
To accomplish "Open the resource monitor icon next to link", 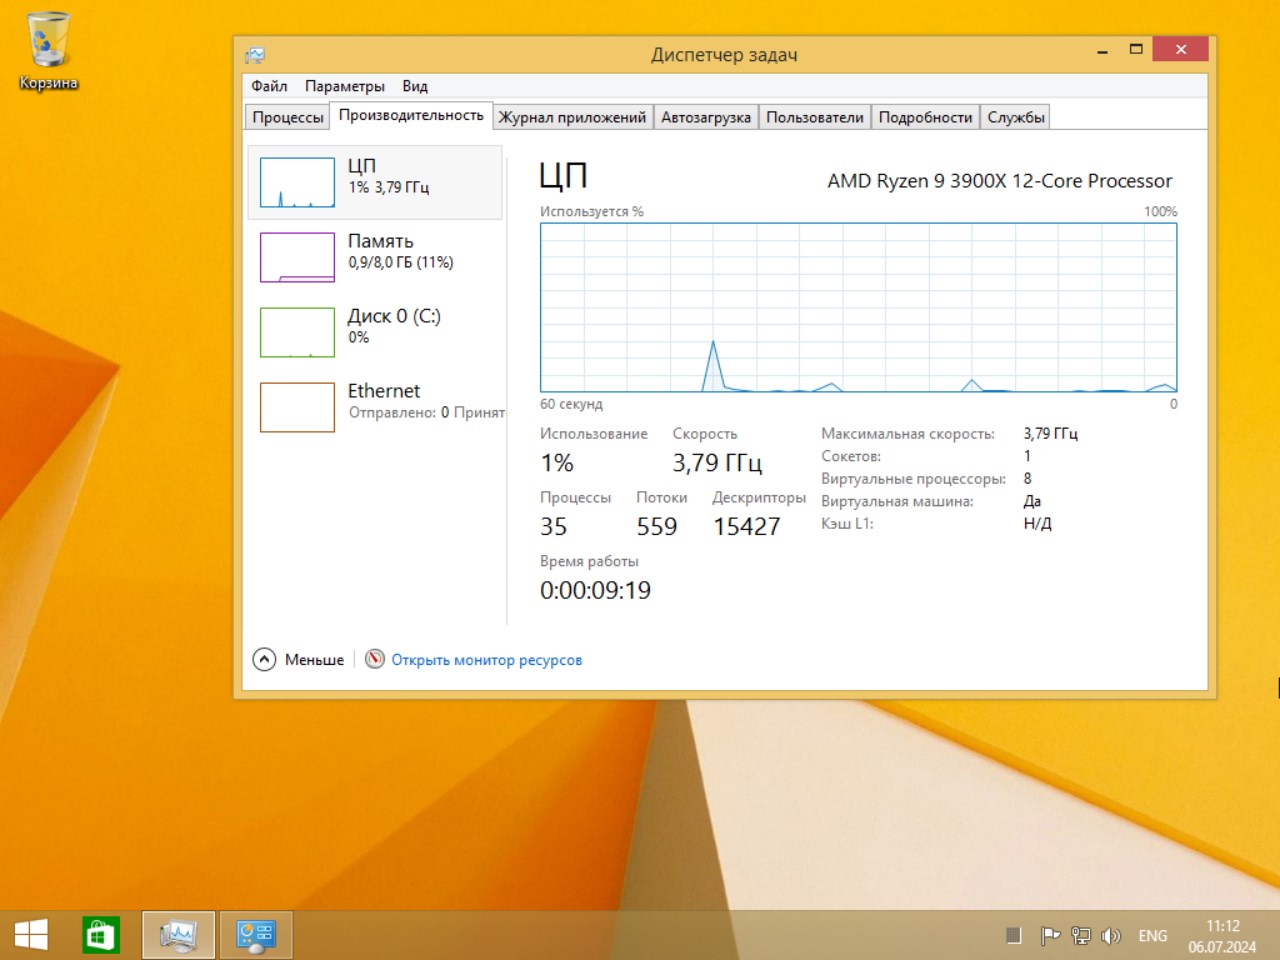I will click(374, 659).
